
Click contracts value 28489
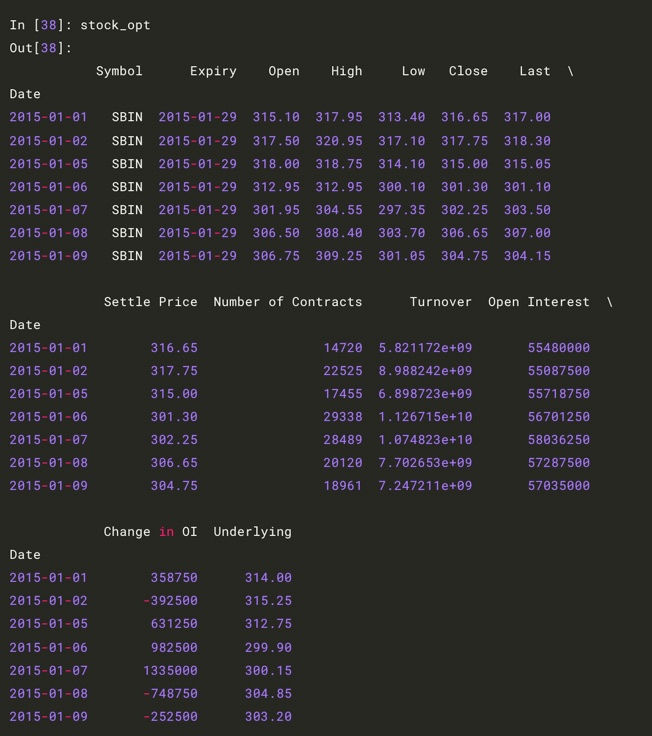click(343, 440)
